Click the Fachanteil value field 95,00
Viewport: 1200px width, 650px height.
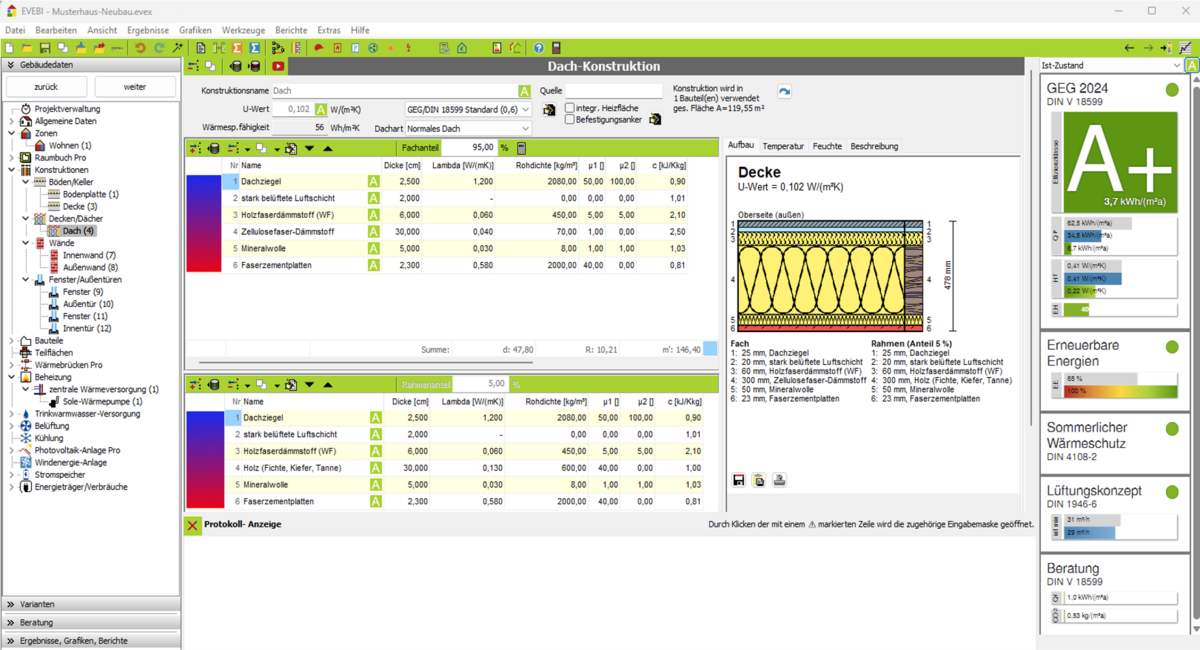[x=469, y=148]
